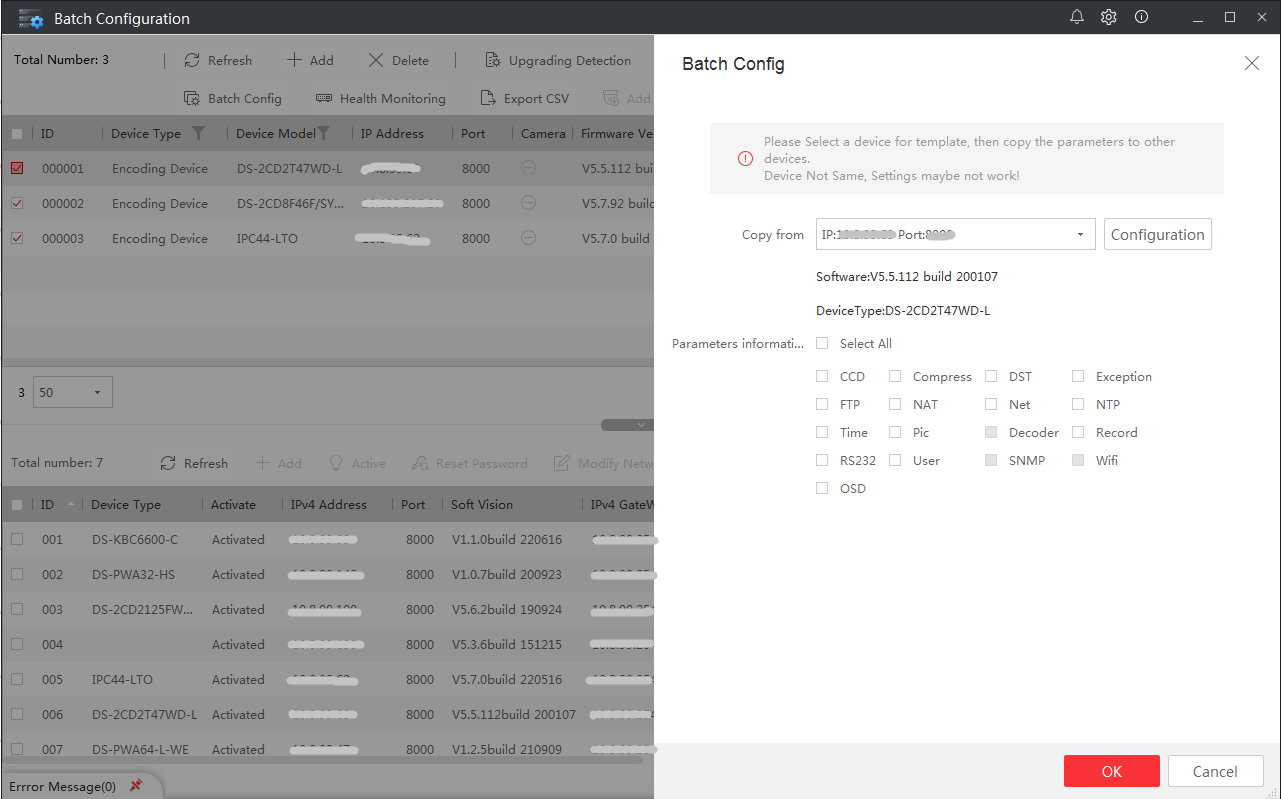Open the 50 per page dropdown
This screenshot has width=1281, height=799.
pyautogui.click(x=73, y=392)
